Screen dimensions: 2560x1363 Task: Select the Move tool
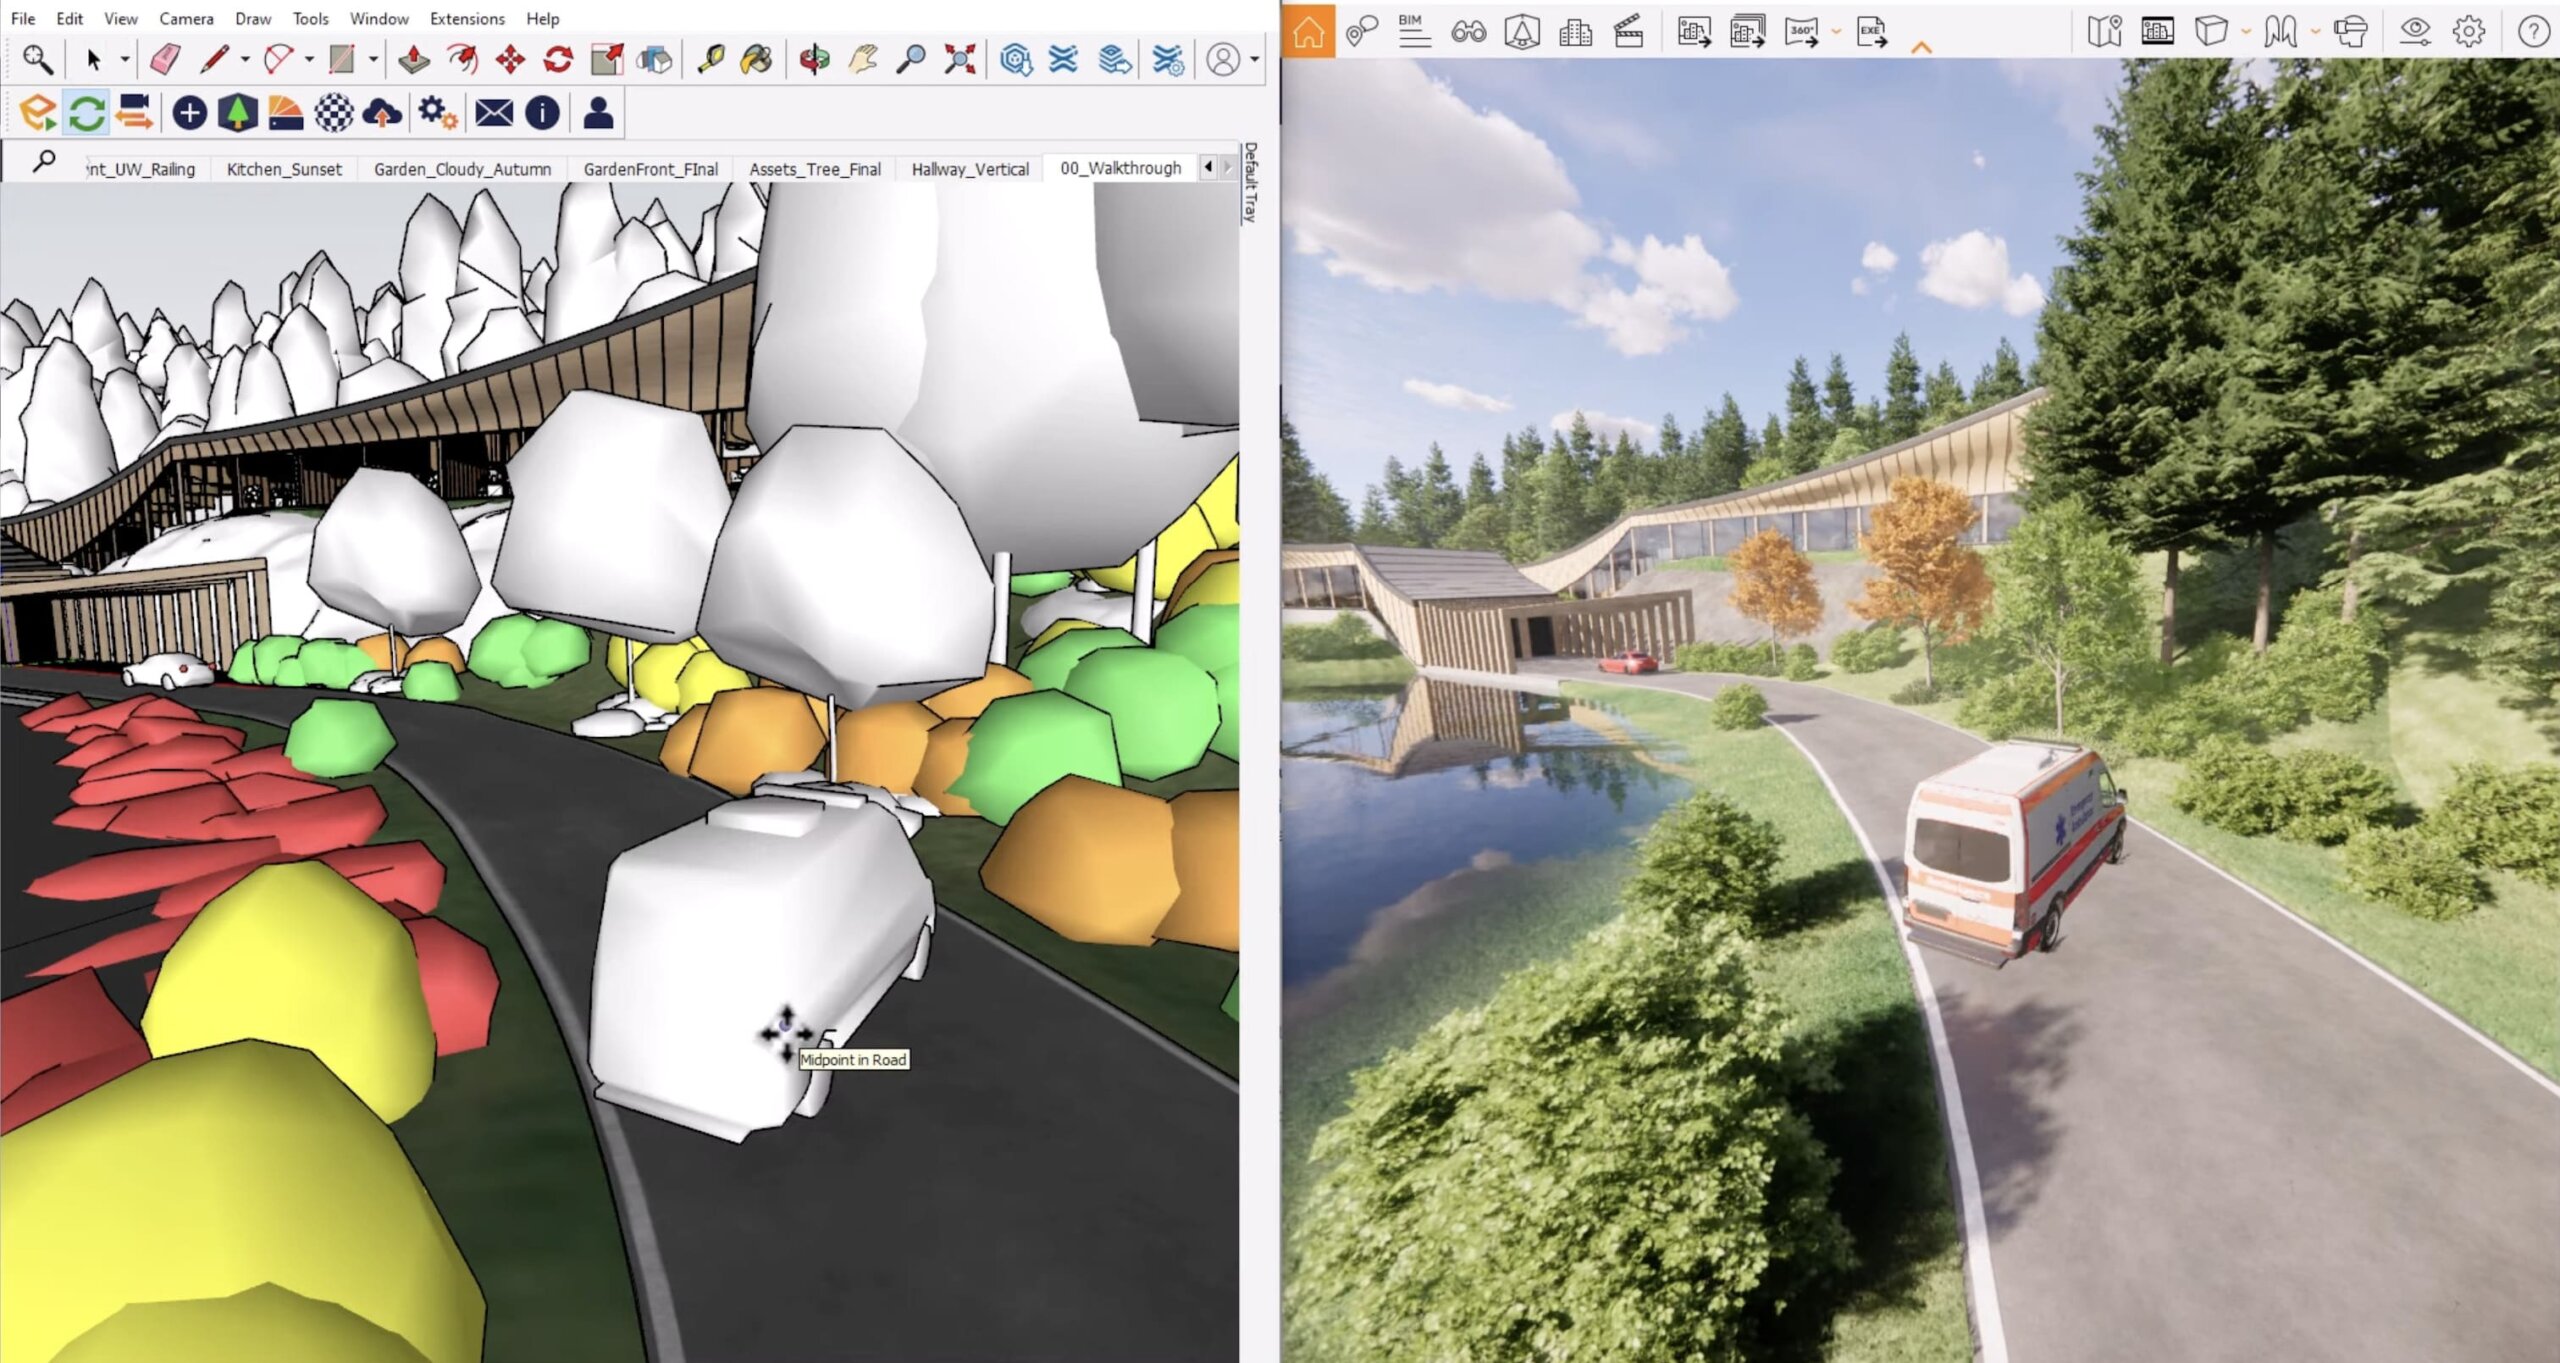tap(510, 60)
